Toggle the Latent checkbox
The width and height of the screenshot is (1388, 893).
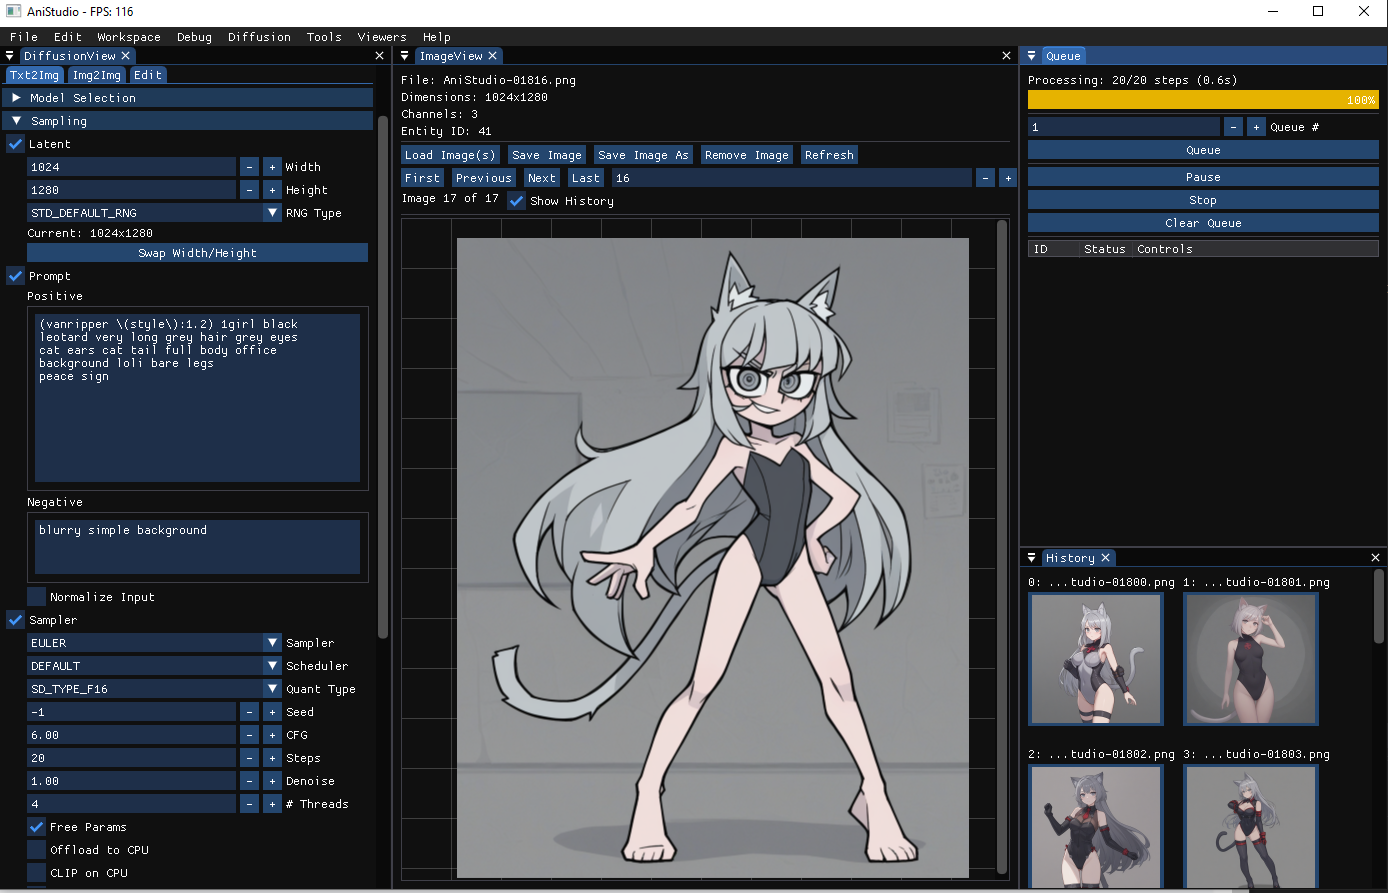point(15,144)
